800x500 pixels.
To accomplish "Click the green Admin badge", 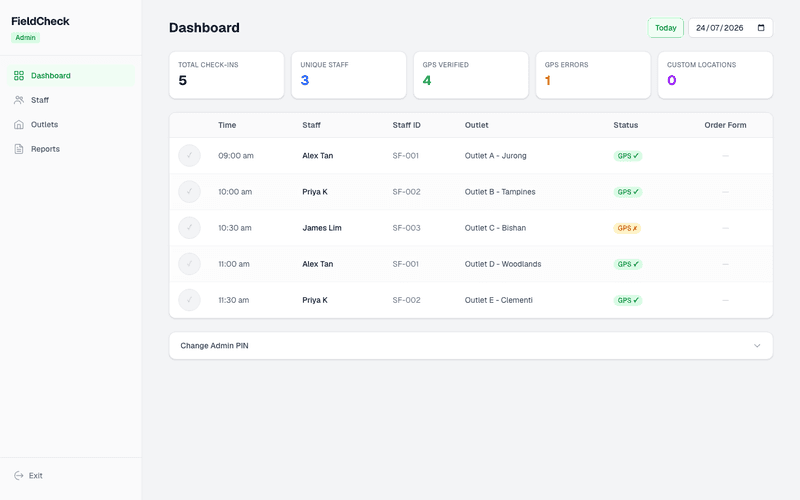I will [x=26, y=38].
